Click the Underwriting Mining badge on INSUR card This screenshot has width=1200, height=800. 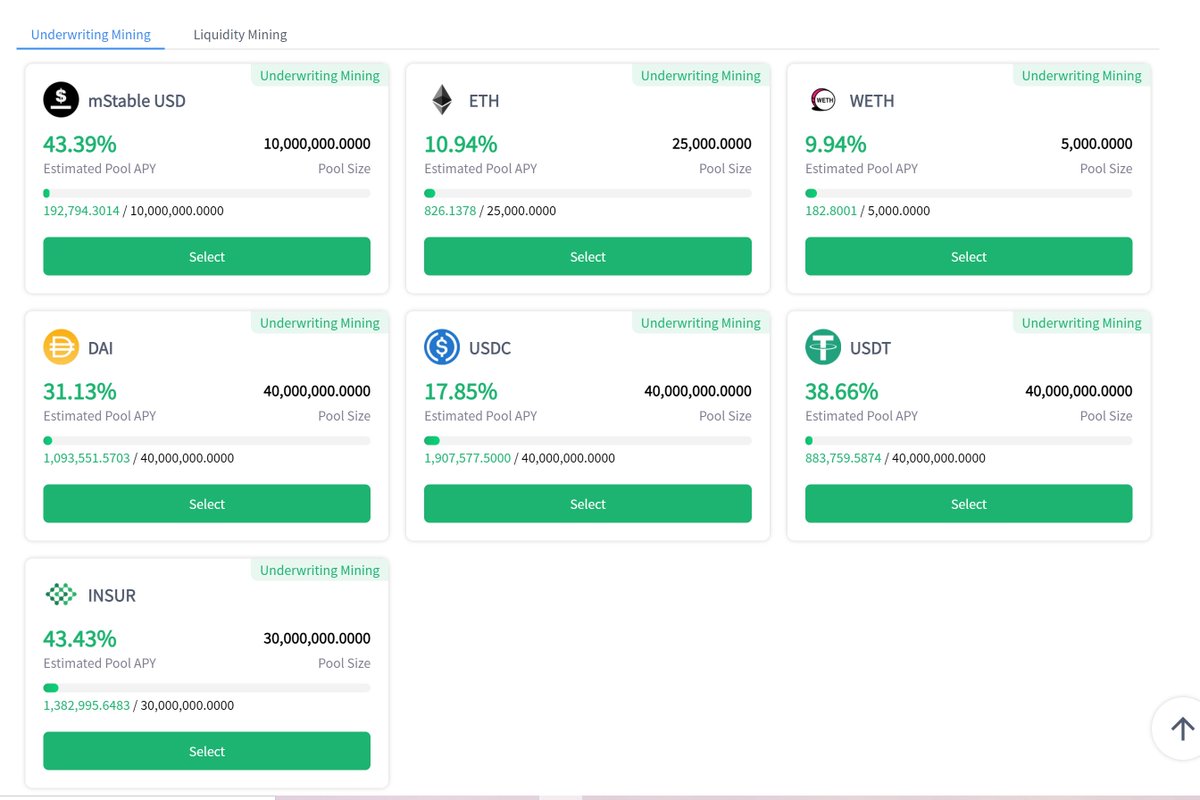320,570
